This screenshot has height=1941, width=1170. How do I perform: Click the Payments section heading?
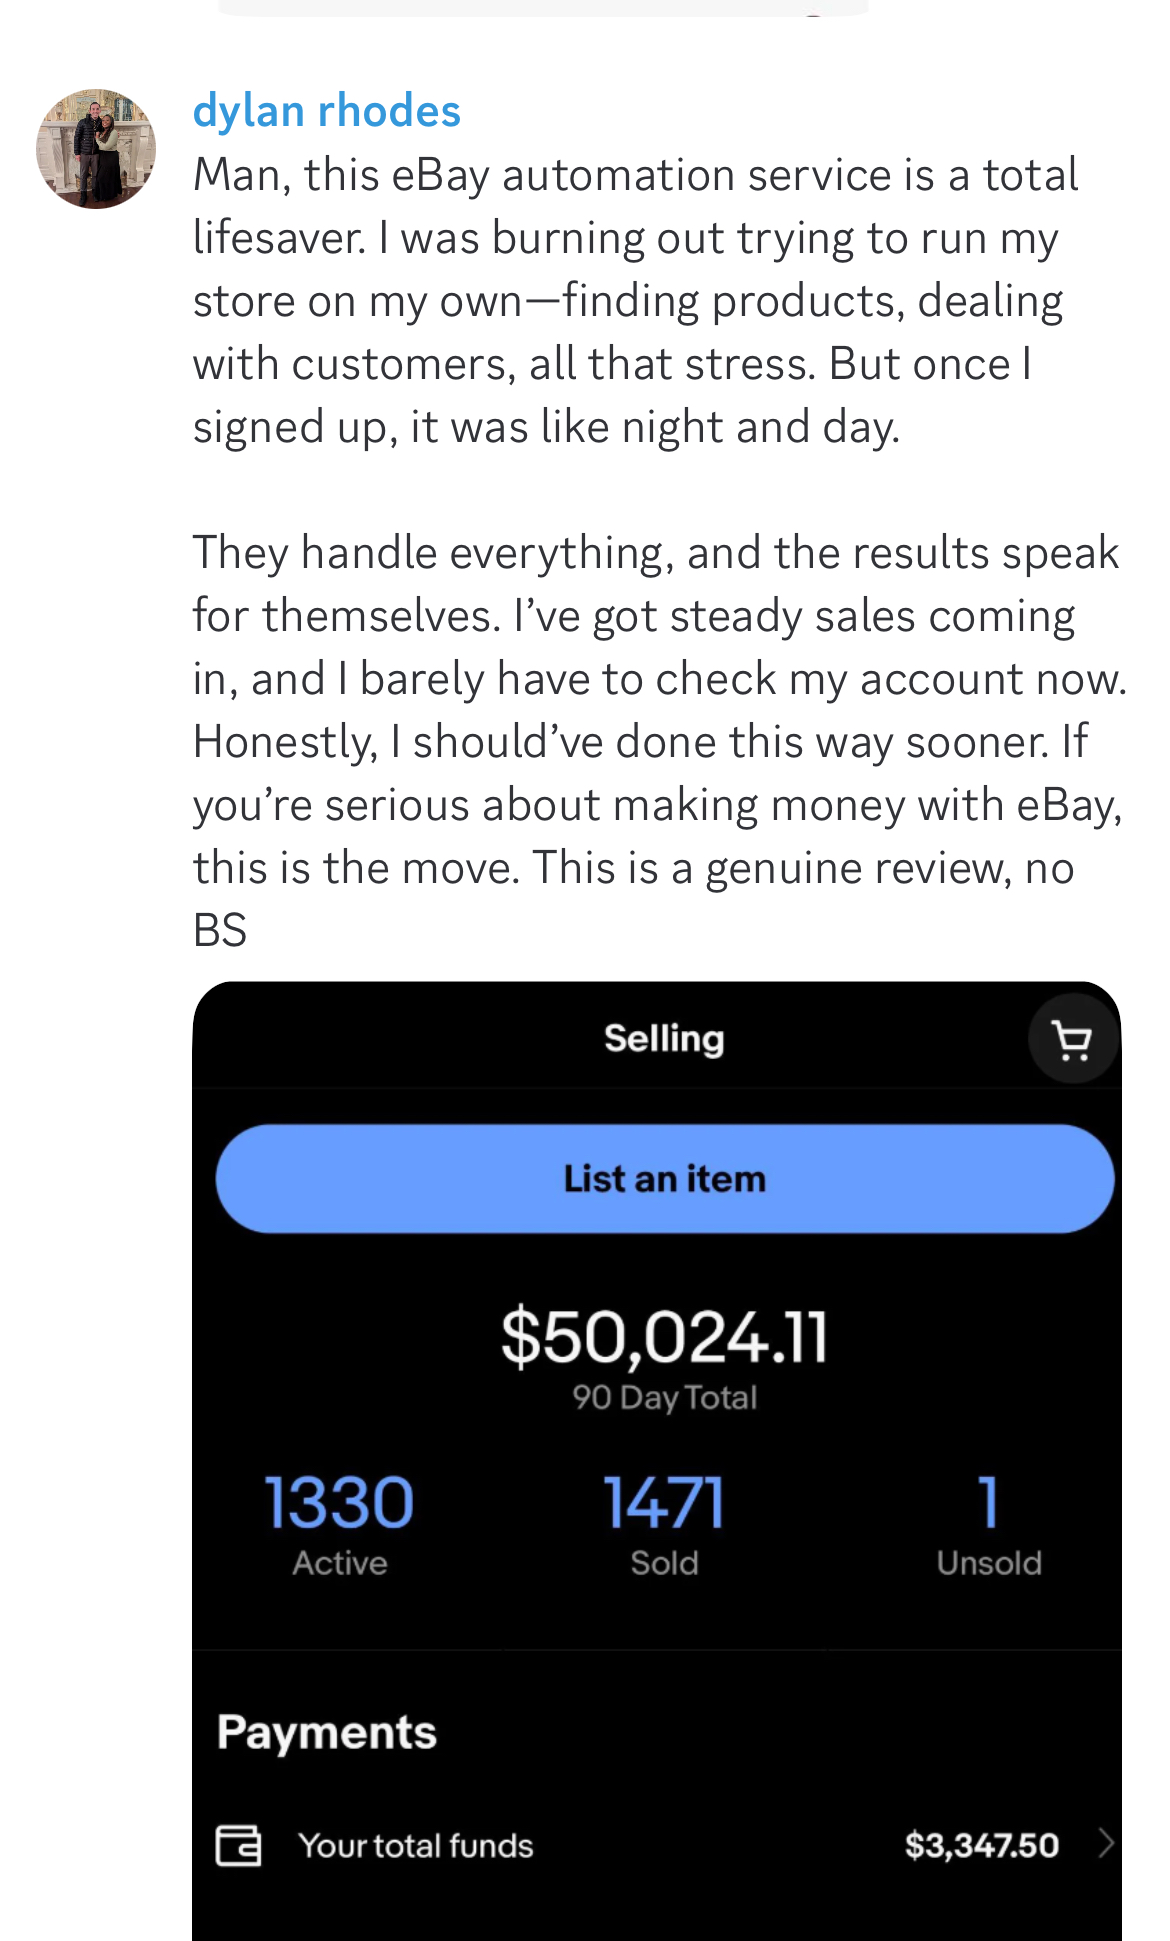[327, 1732]
